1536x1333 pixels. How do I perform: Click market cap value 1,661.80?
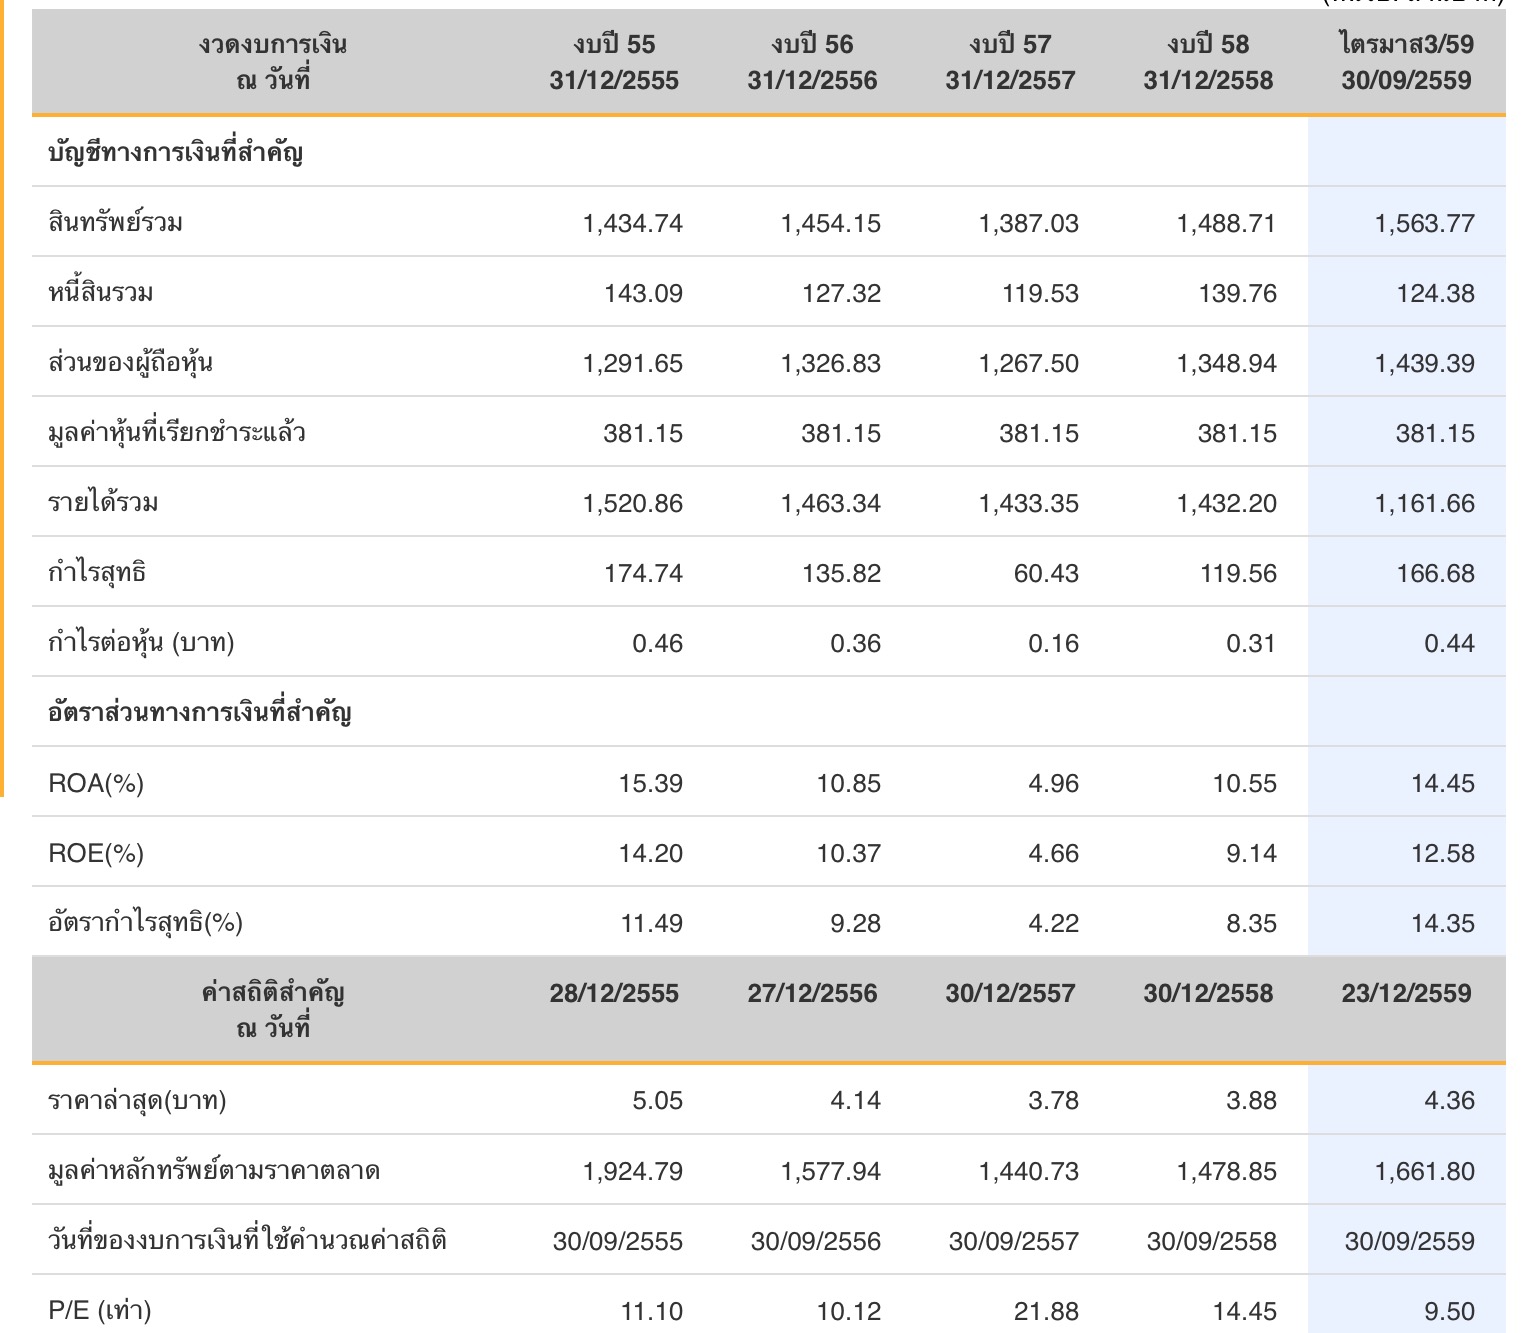pos(1425,1171)
